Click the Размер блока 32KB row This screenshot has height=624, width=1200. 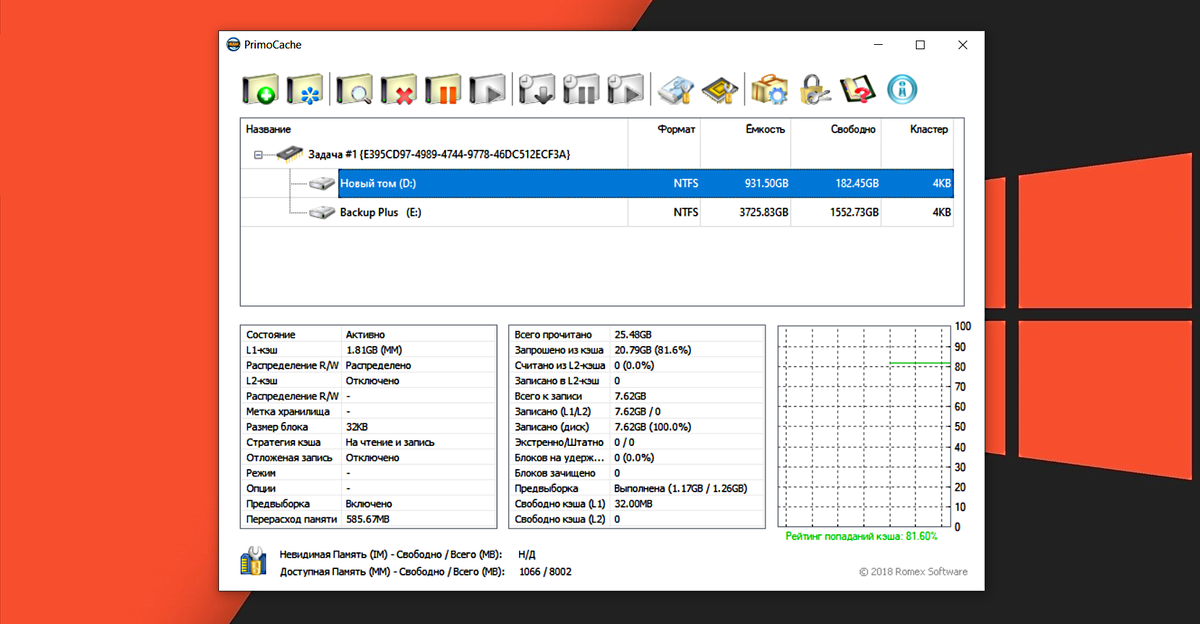coord(369,426)
